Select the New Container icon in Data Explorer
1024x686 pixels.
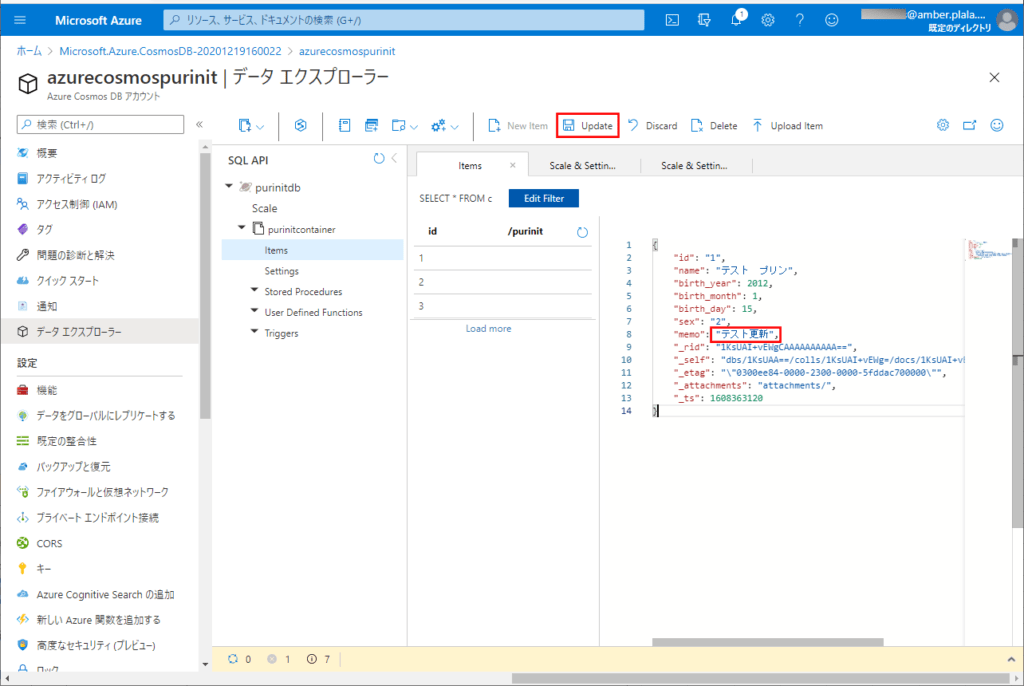pos(245,125)
